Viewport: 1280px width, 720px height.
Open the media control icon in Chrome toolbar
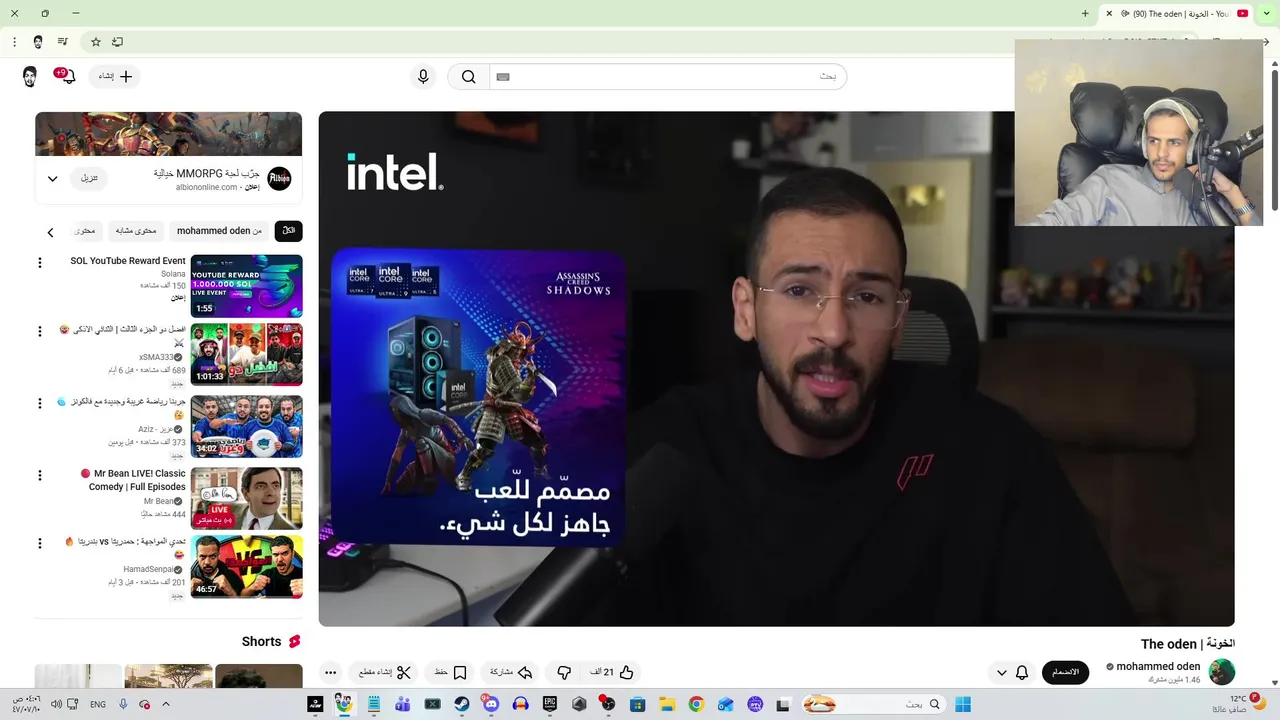pos(63,42)
